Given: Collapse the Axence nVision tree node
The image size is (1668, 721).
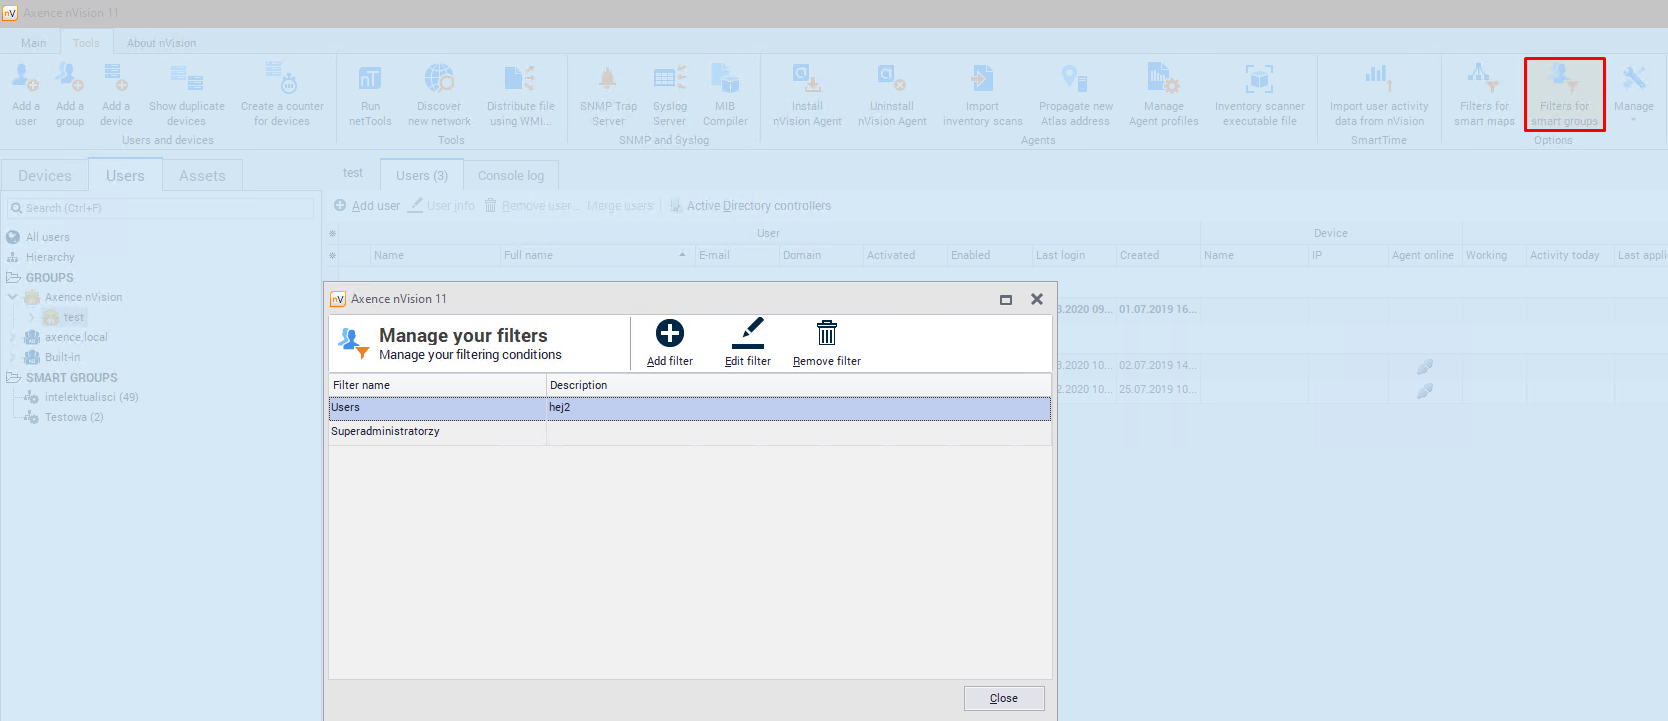Looking at the screenshot, I should tap(13, 297).
